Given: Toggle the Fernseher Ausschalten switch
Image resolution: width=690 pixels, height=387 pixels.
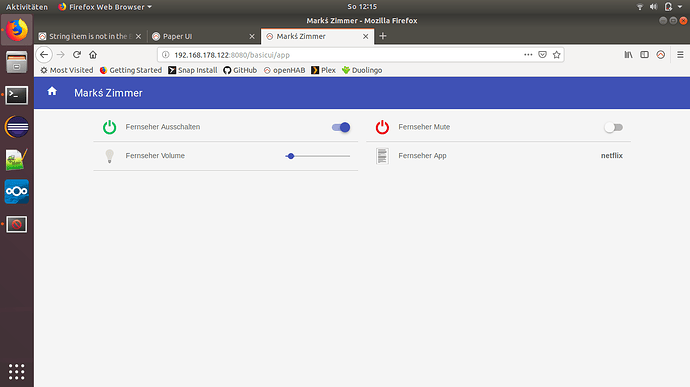Looking at the screenshot, I should pyautogui.click(x=341, y=127).
